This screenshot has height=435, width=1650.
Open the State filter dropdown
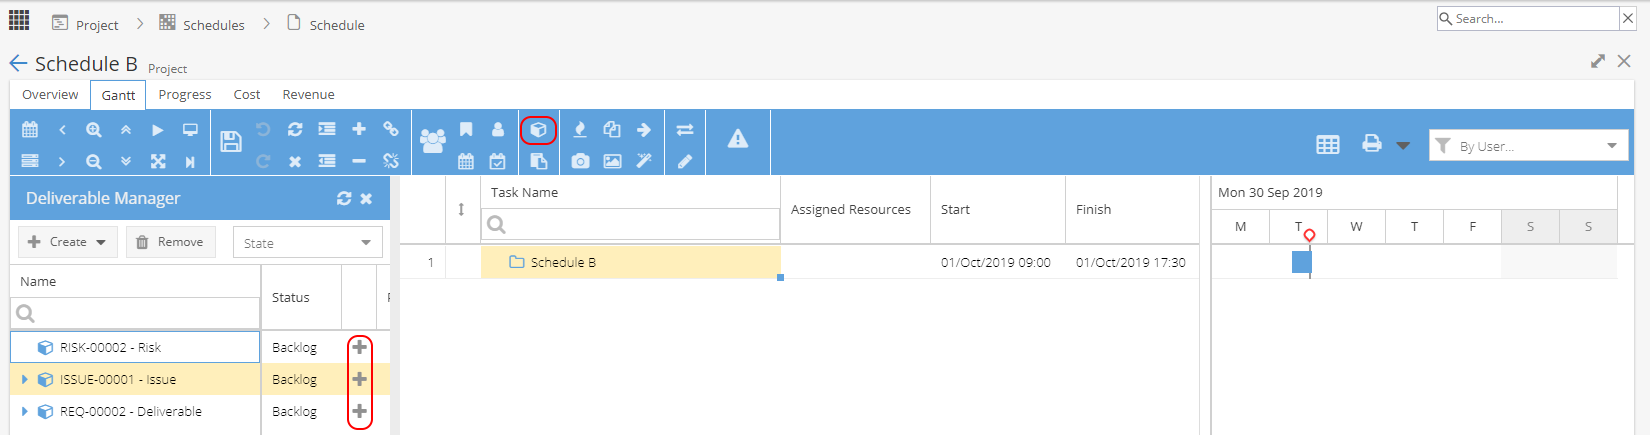pyautogui.click(x=307, y=243)
